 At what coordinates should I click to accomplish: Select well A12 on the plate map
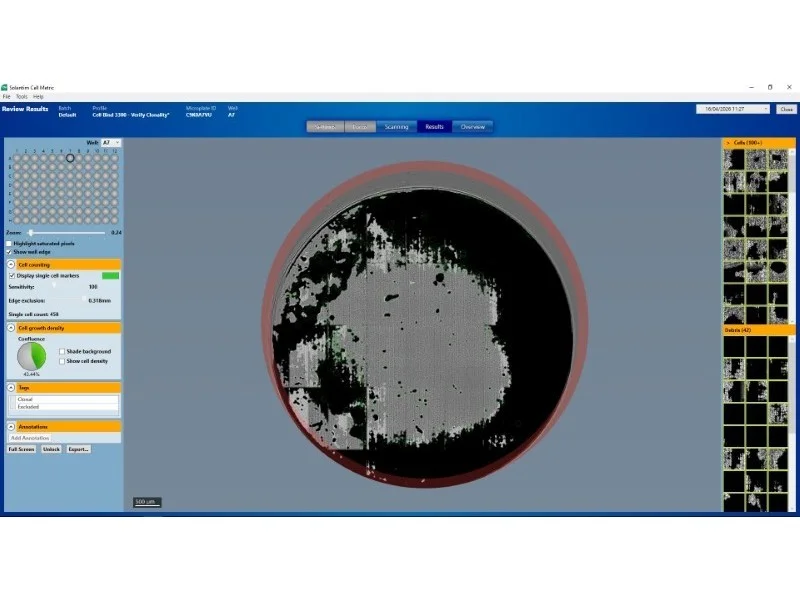point(114,158)
